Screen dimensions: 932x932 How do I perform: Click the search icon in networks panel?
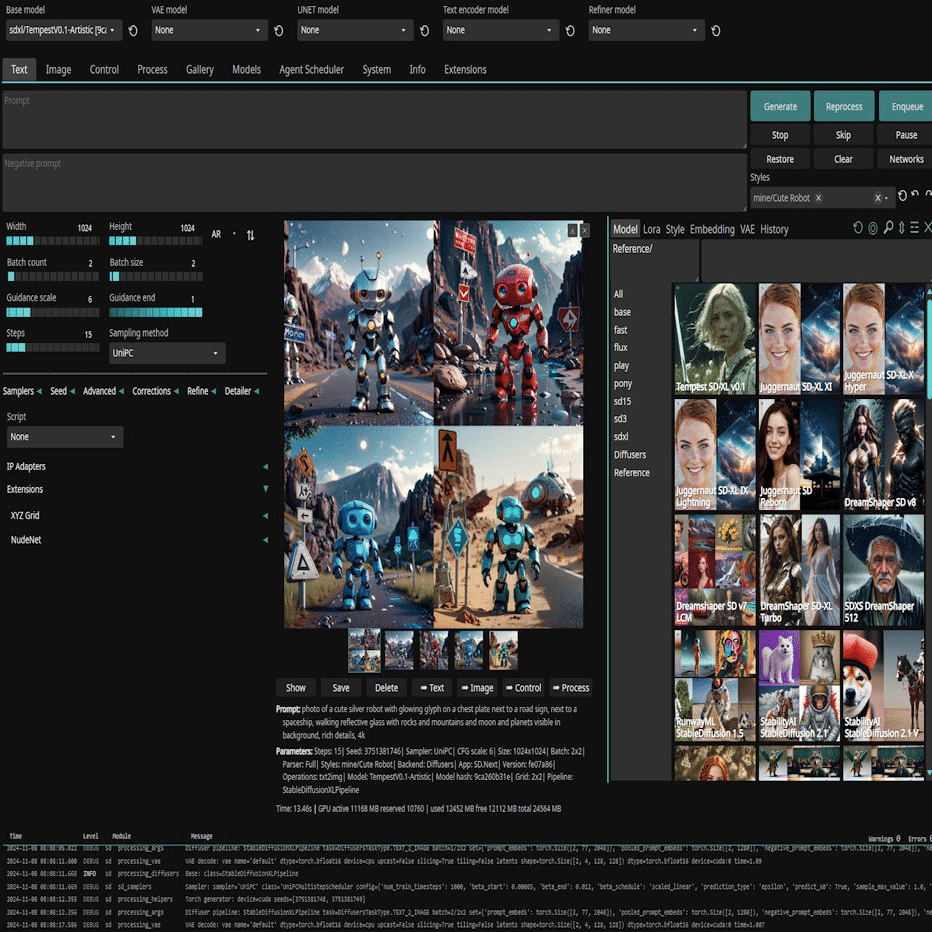[x=887, y=229]
